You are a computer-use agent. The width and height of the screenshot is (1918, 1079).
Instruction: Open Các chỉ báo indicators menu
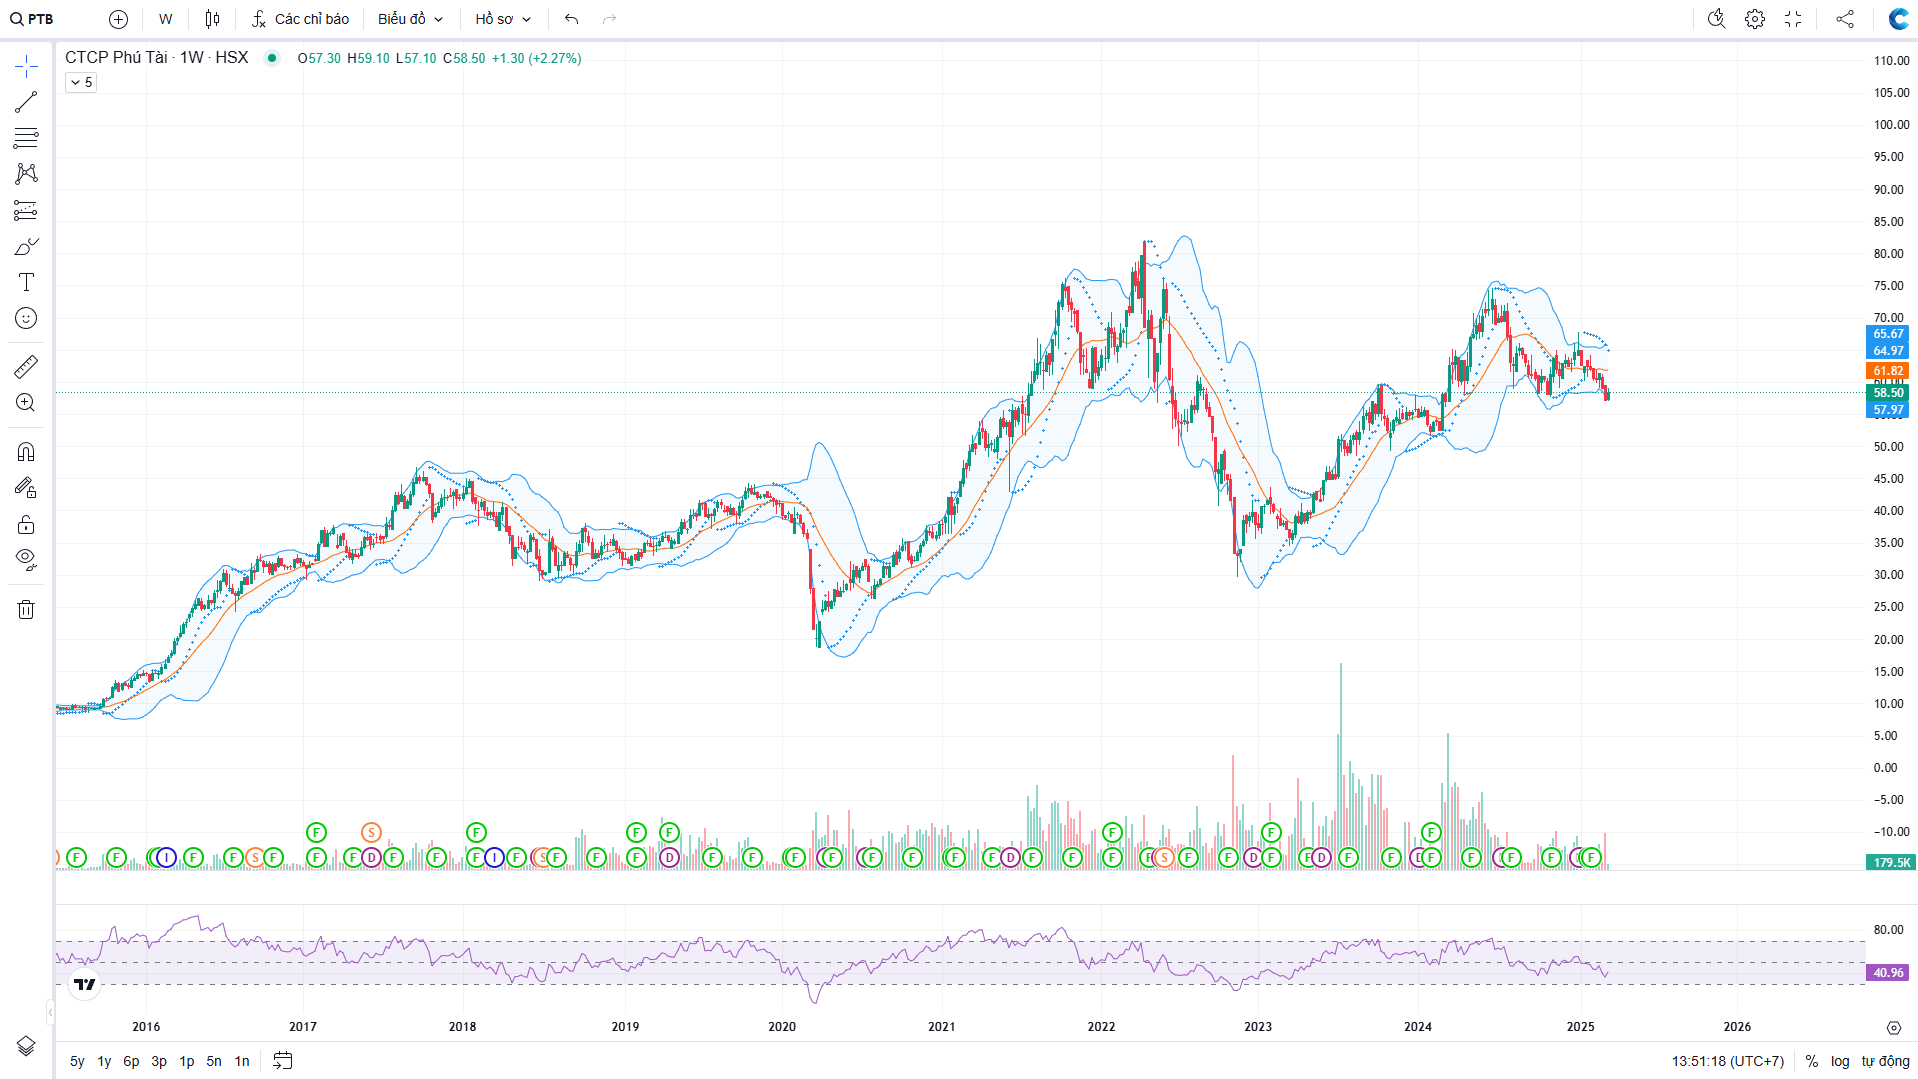point(300,19)
